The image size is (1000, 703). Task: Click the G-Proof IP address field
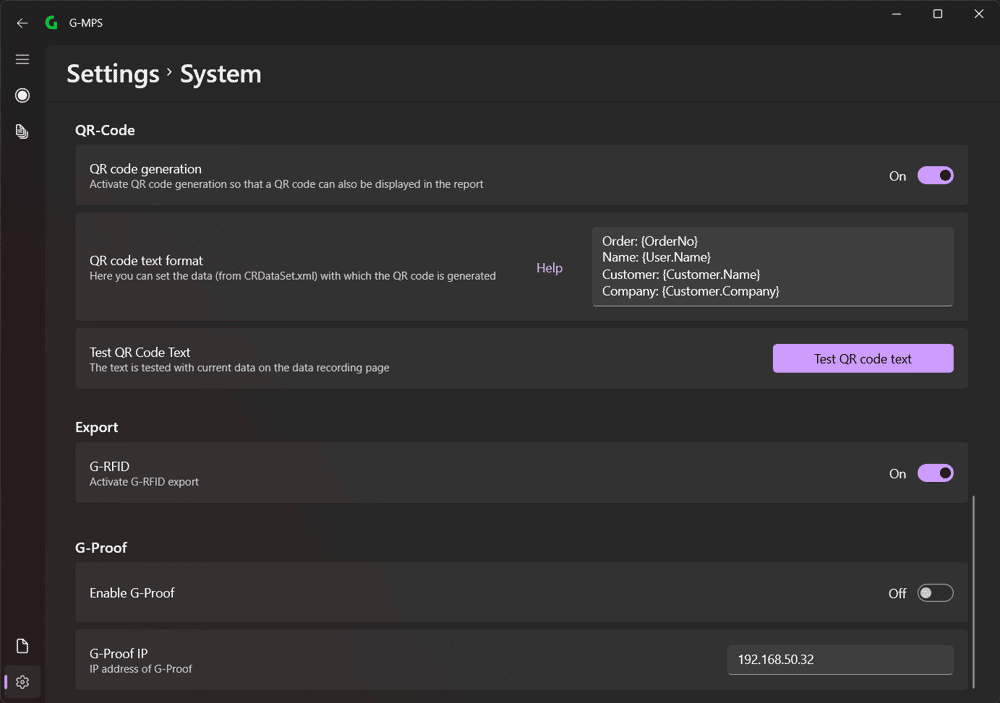[x=840, y=660]
